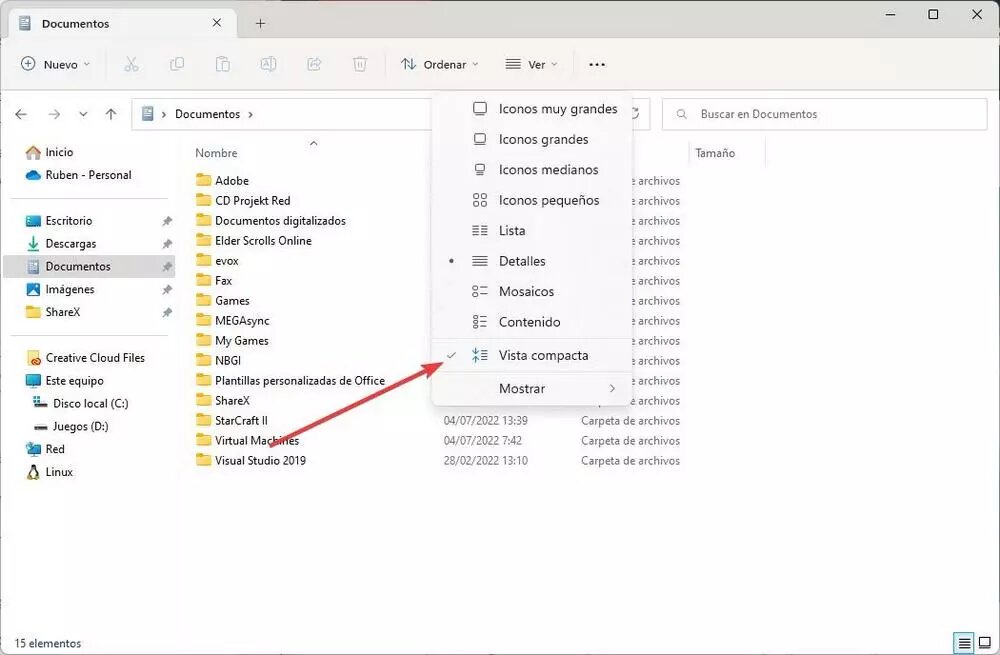This screenshot has width=1000, height=655.
Task: Select Iconos muy grandes in menu
Action: coord(557,109)
